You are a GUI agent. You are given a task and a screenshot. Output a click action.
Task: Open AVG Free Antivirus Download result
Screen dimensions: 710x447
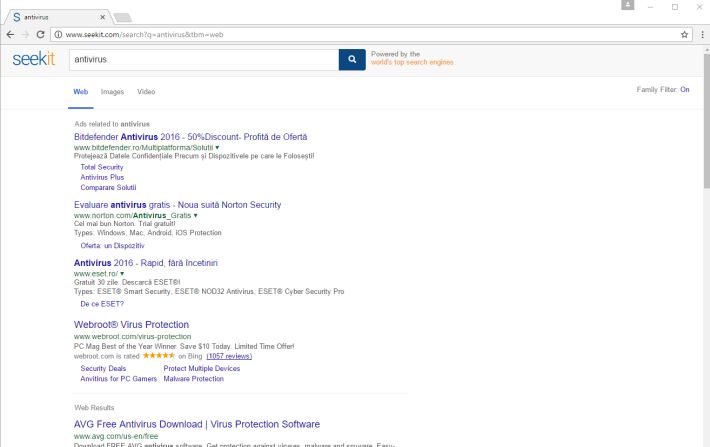pyautogui.click(x=197, y=424)
